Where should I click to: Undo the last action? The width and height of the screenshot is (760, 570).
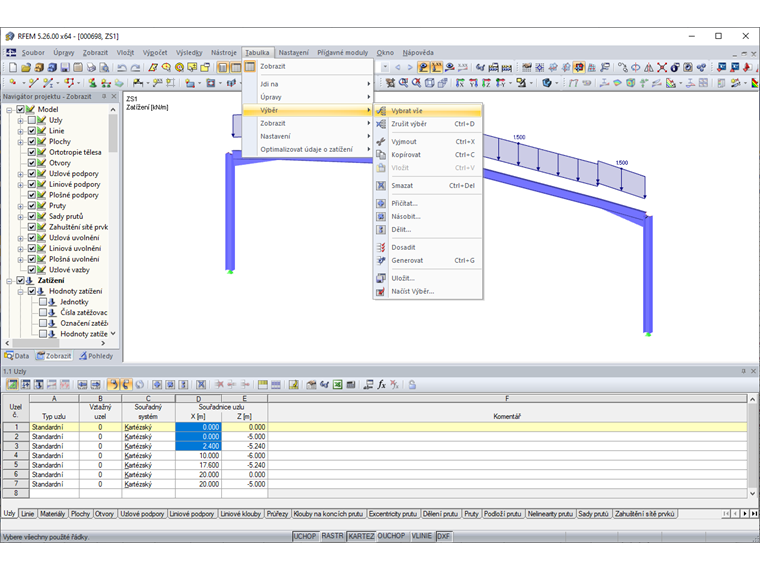point(122,67)
